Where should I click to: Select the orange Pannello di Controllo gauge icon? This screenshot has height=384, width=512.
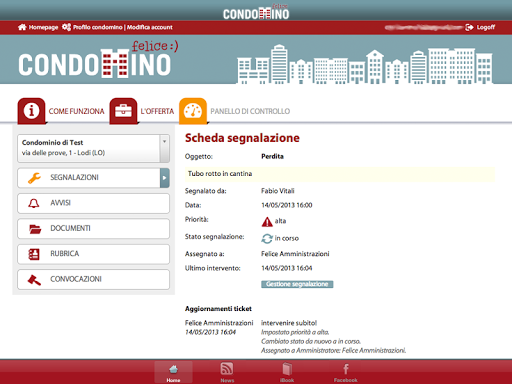(193, 111)
